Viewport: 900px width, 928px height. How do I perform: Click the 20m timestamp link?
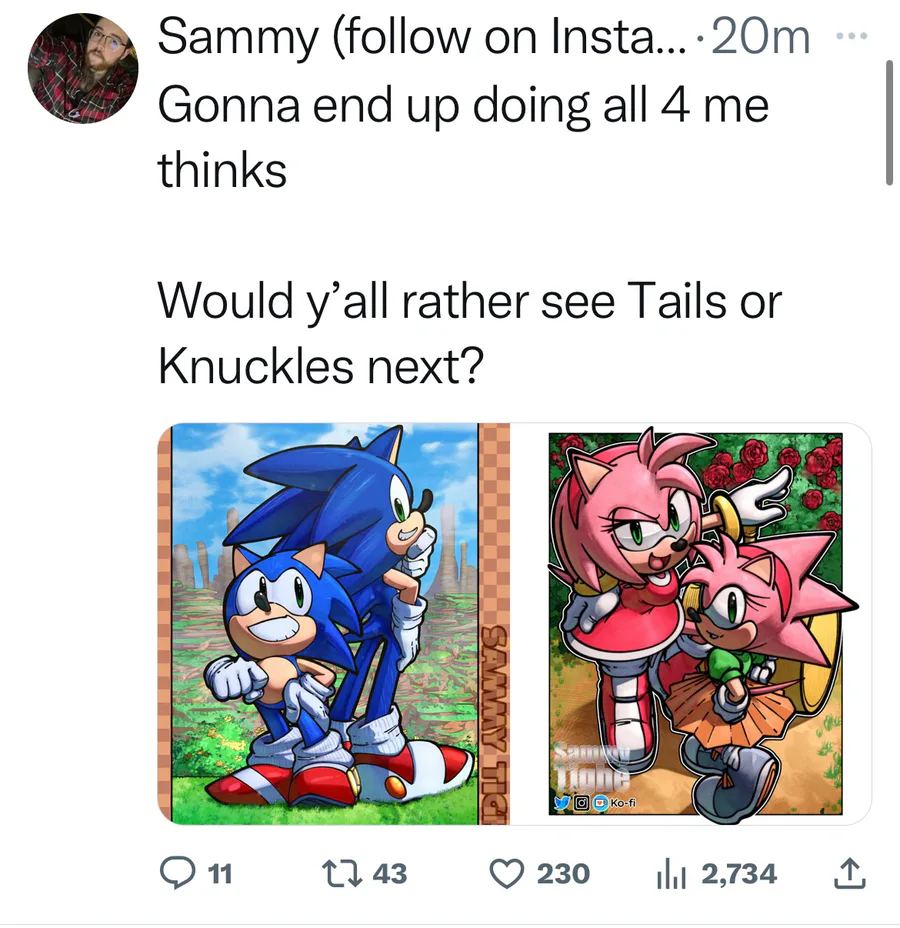coord(760,37)
